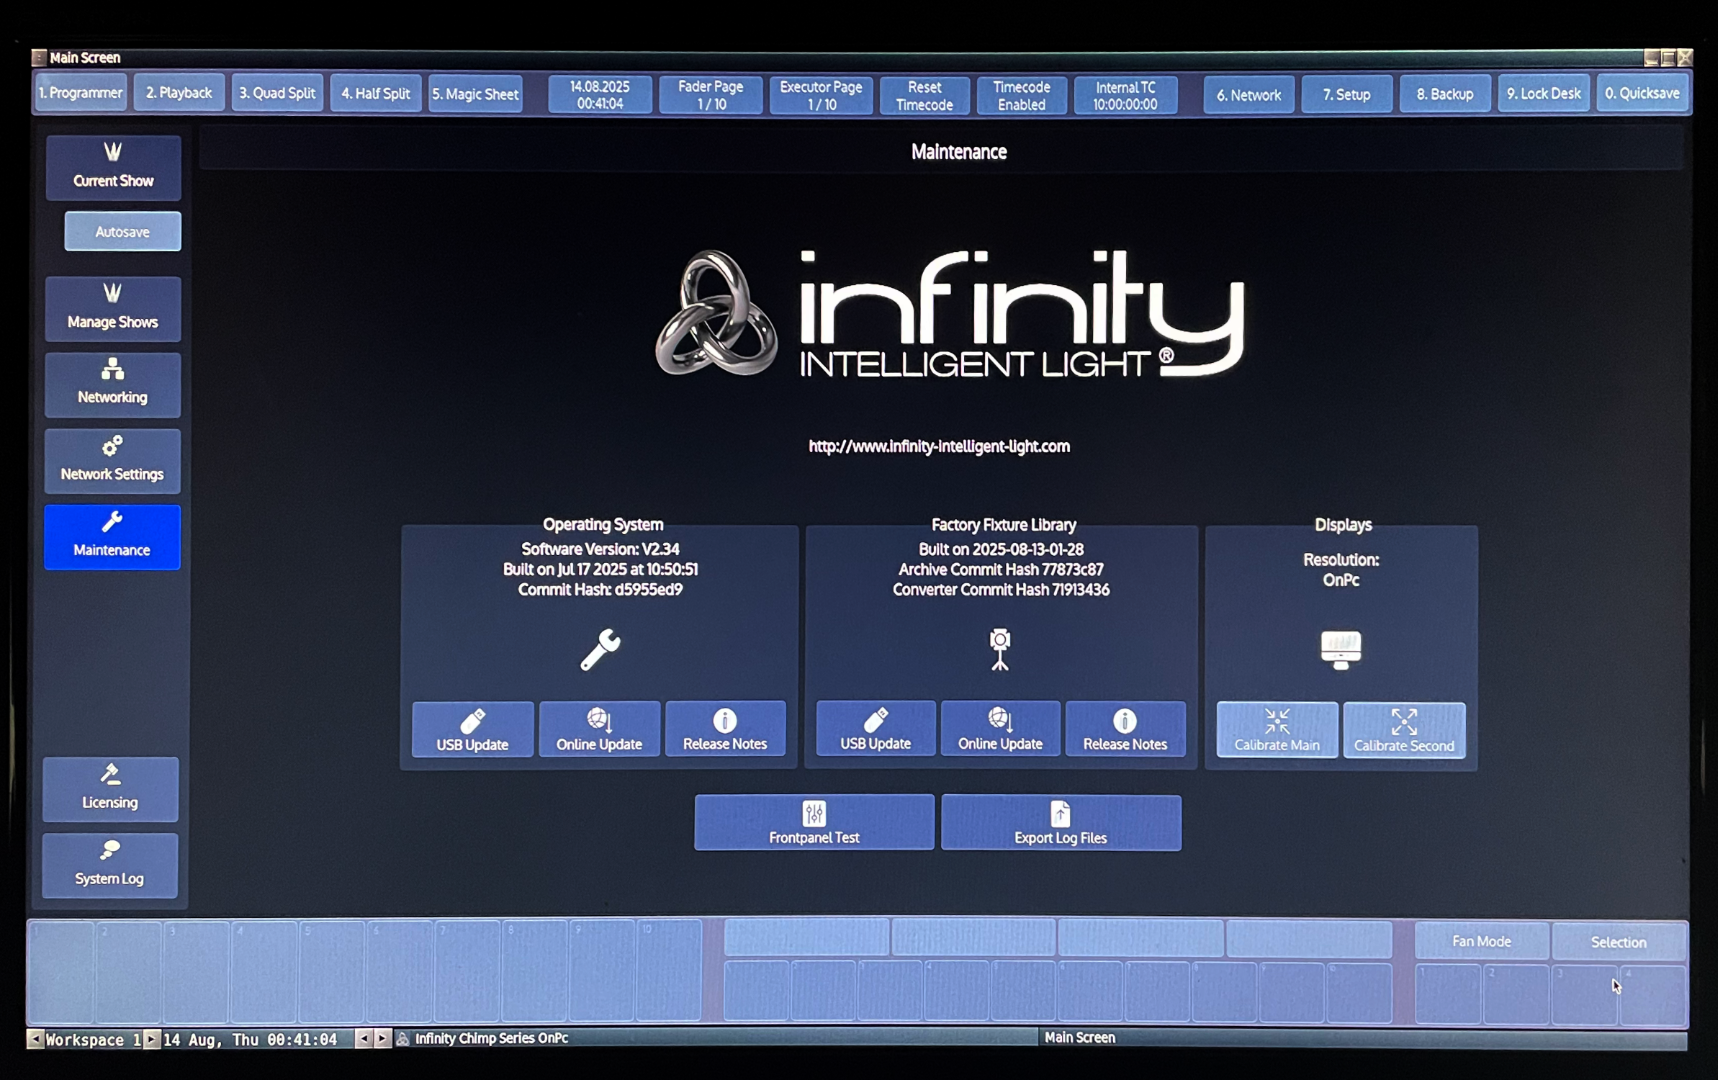Open the 7. Setup tab
The image size is (1718, 1080).
point(1346,94)
